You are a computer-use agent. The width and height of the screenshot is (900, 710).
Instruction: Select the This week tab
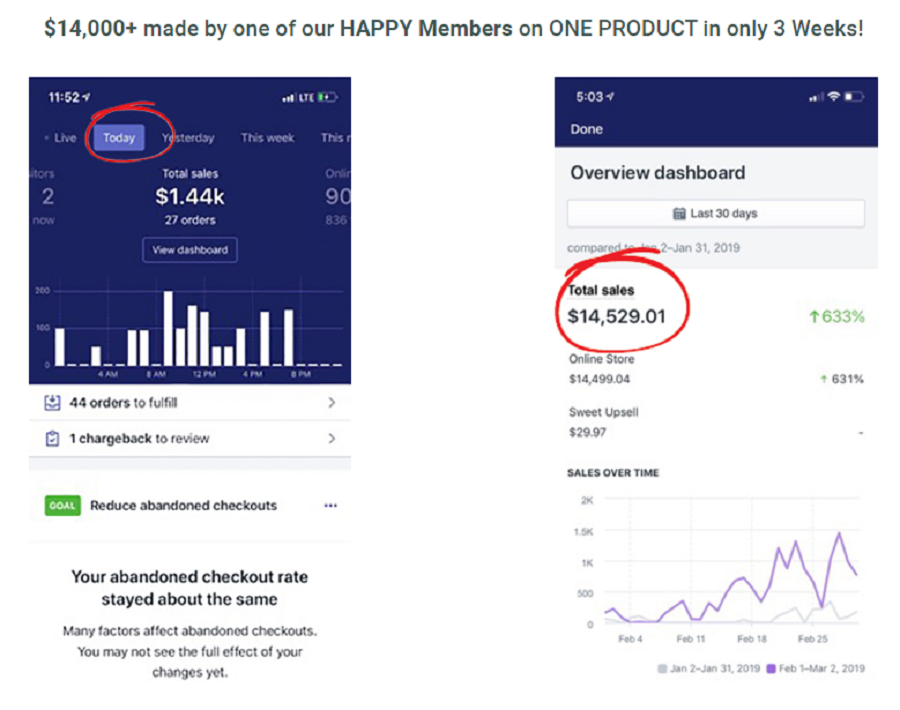268,137
